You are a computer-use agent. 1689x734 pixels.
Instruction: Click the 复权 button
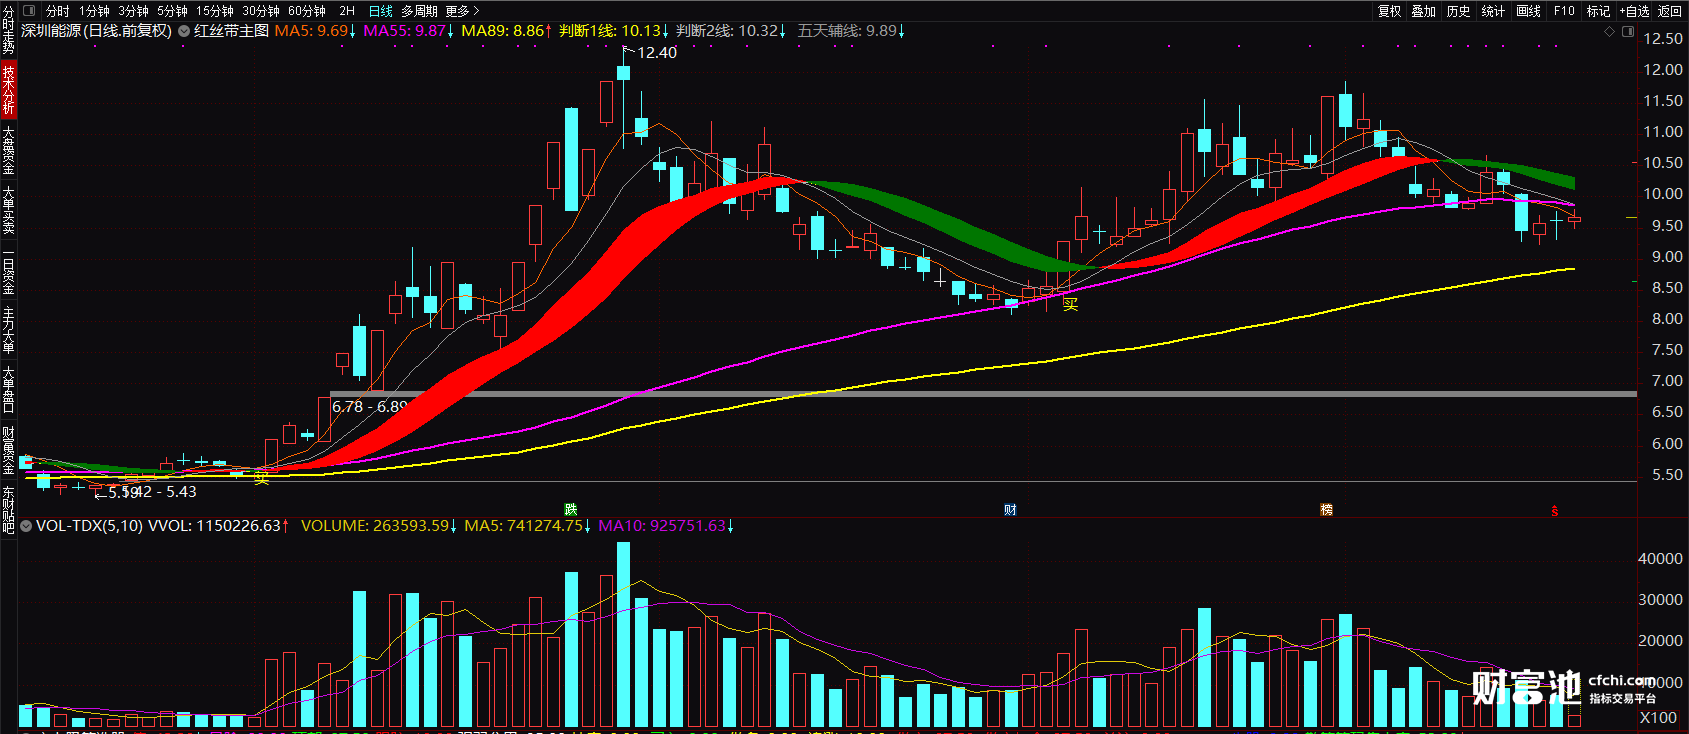1390,11
